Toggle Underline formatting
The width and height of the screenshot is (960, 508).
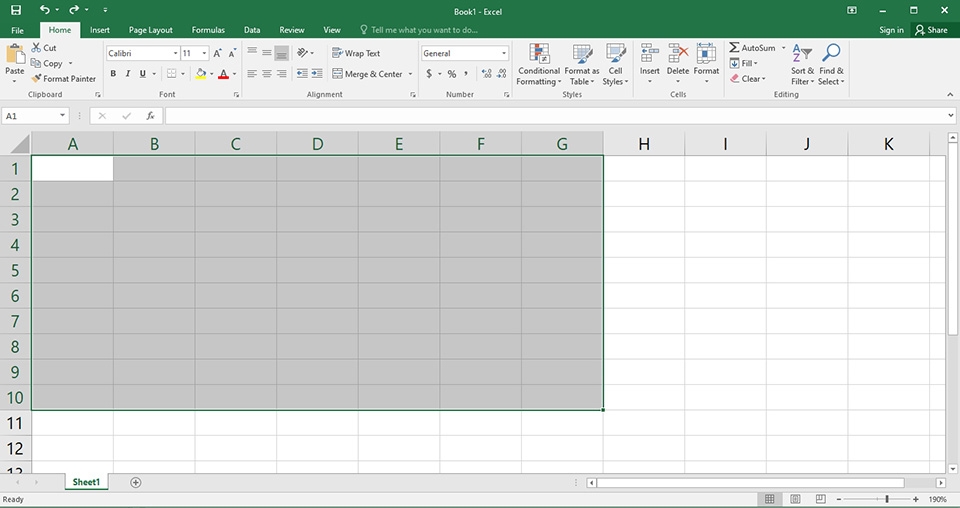[x=143, y=73]
